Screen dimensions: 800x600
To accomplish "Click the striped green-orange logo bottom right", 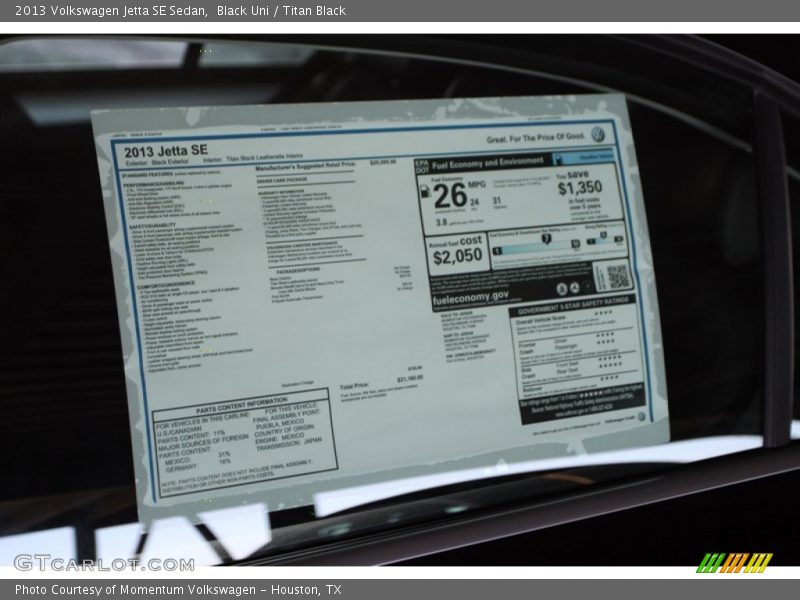I will click(734, 562).
